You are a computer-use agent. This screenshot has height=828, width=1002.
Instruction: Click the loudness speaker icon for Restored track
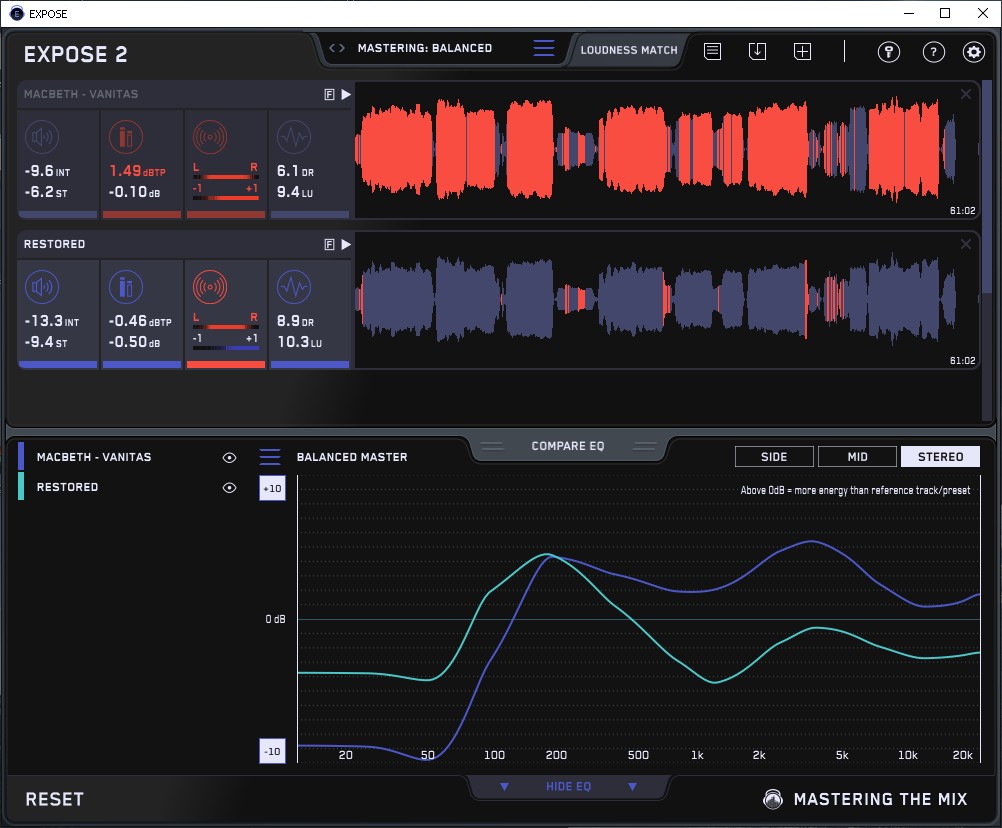coord(41,288)
